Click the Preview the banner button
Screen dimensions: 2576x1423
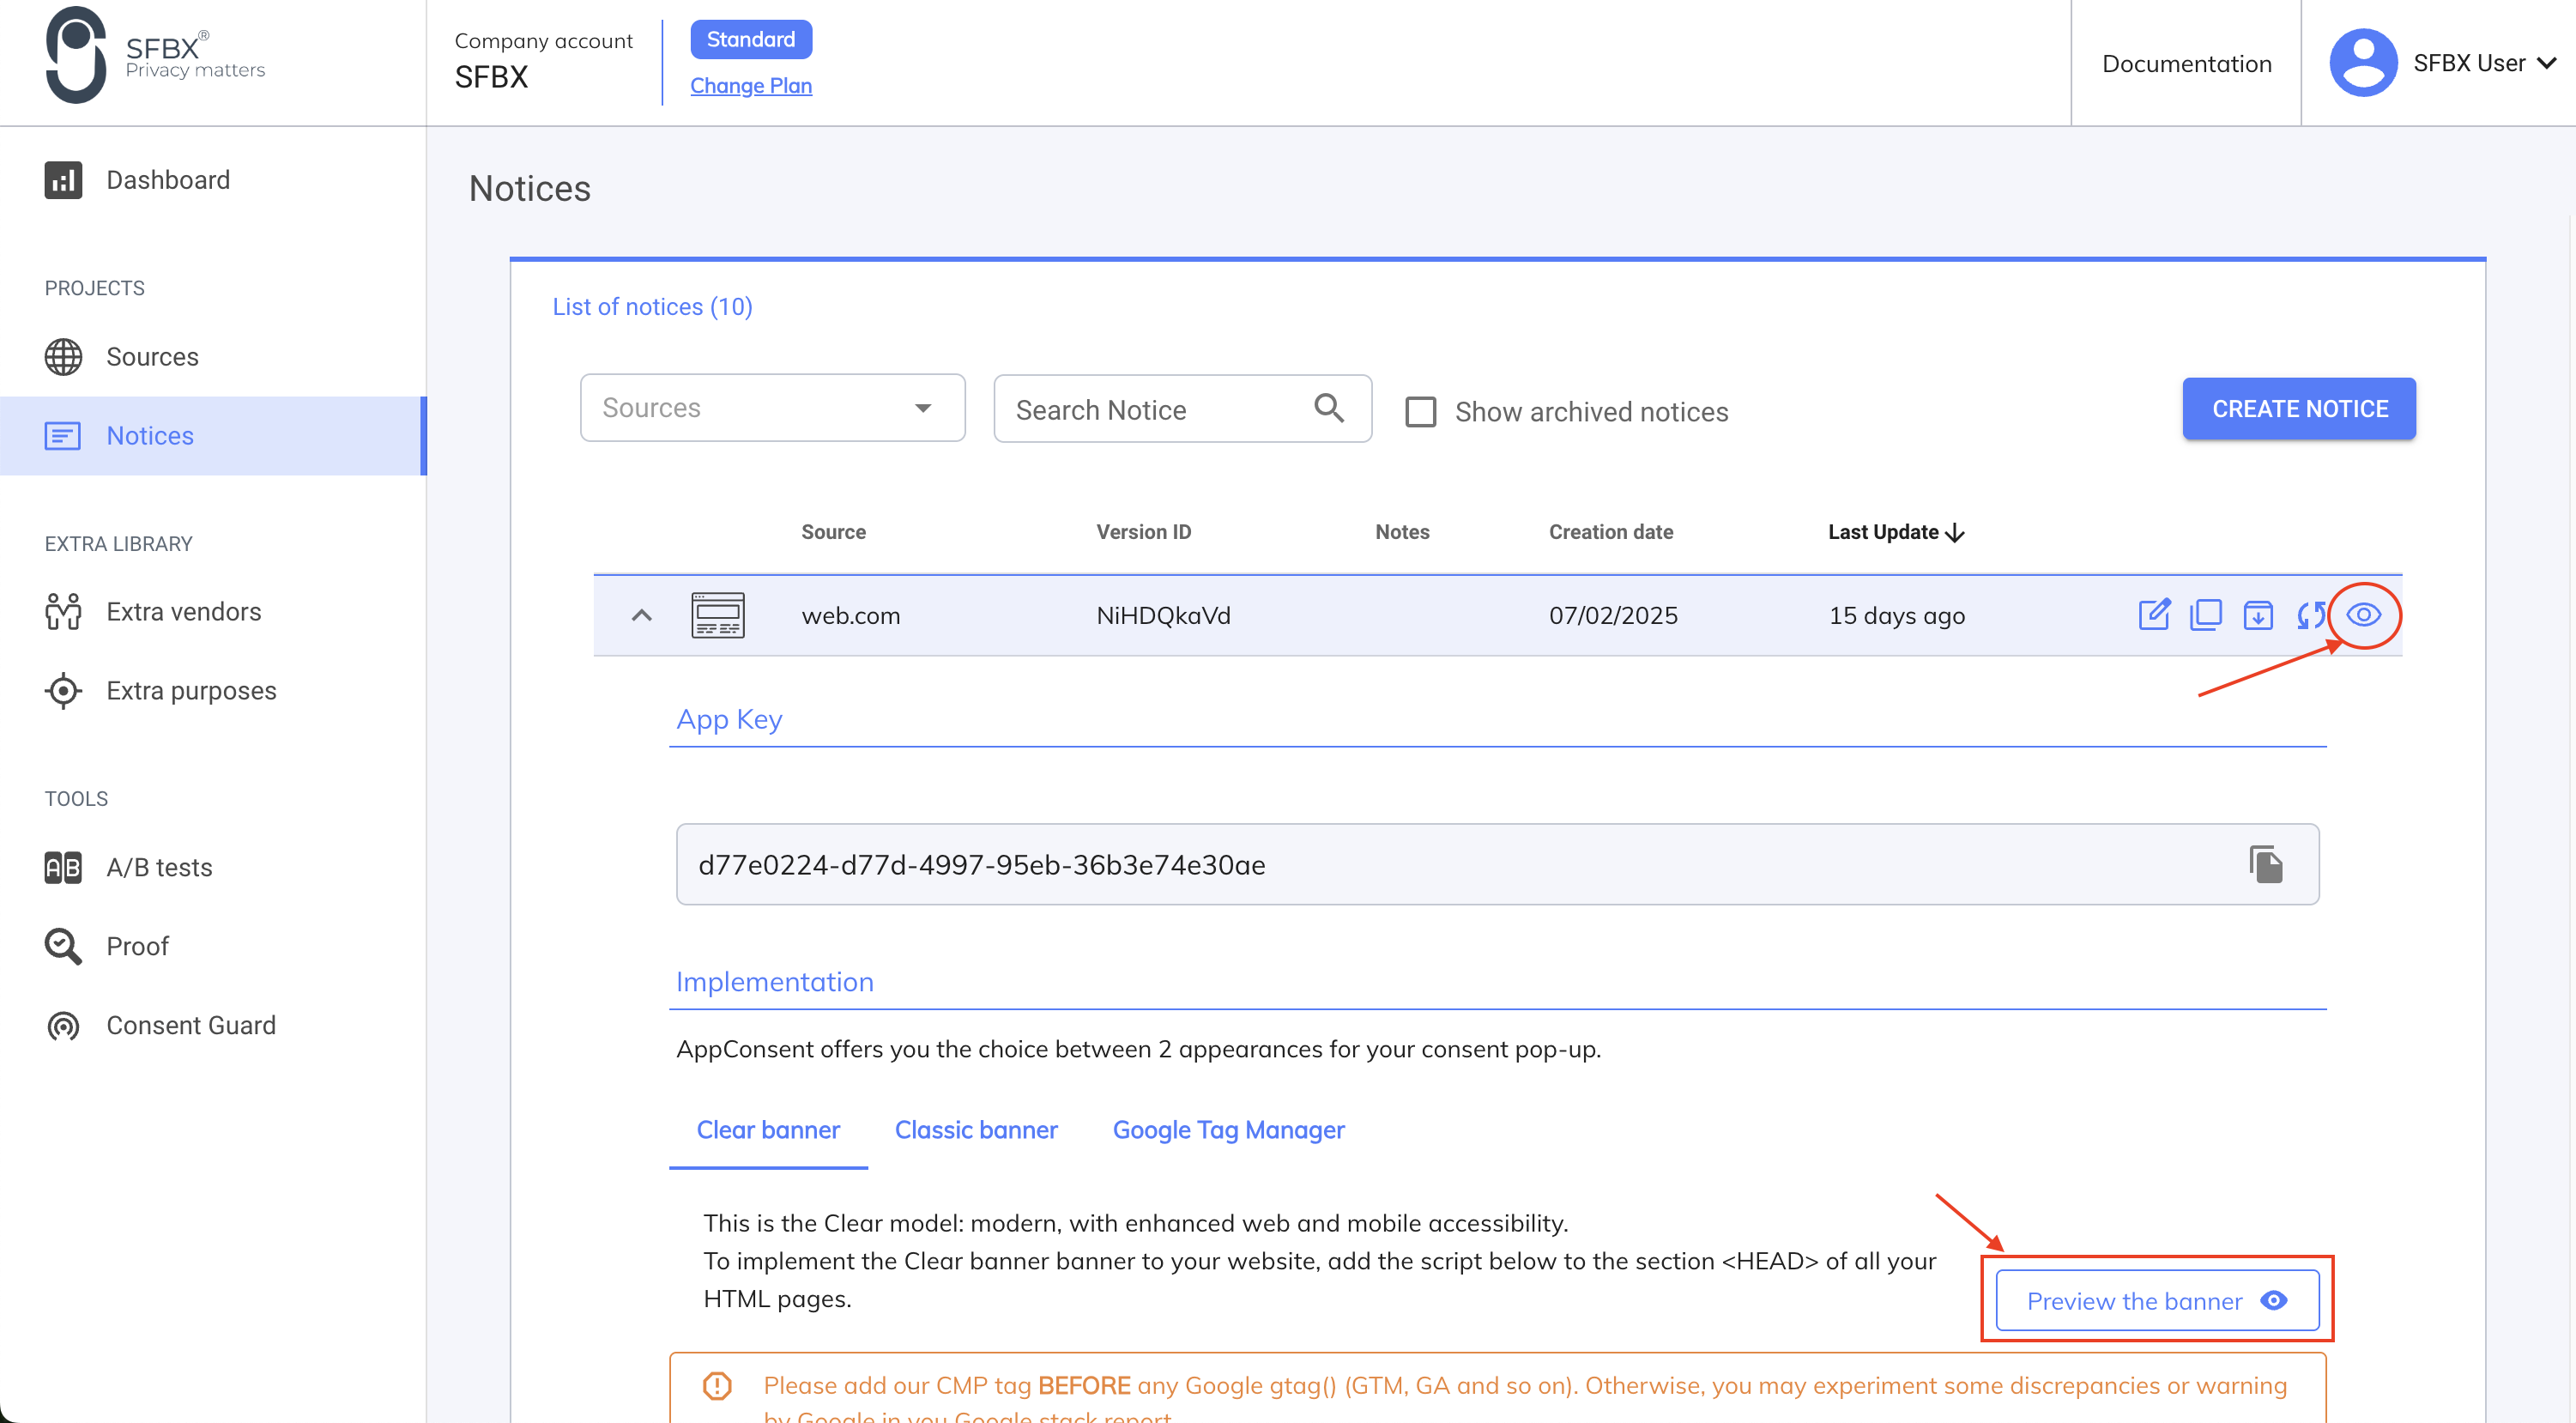tap(2156, 1300)
